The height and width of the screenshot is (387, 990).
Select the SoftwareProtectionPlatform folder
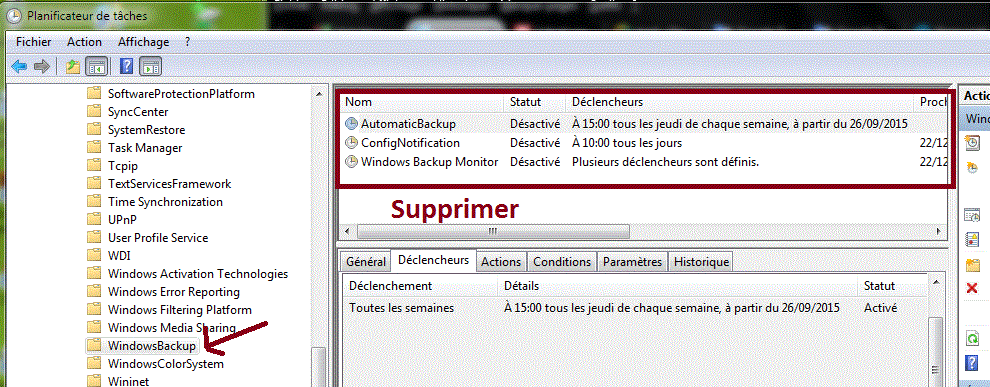point(181,94)
